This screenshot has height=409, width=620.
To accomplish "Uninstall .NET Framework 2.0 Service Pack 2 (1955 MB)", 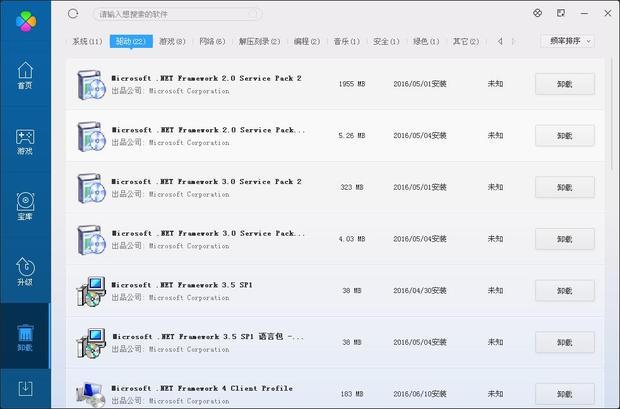I will tap(565, 84).
